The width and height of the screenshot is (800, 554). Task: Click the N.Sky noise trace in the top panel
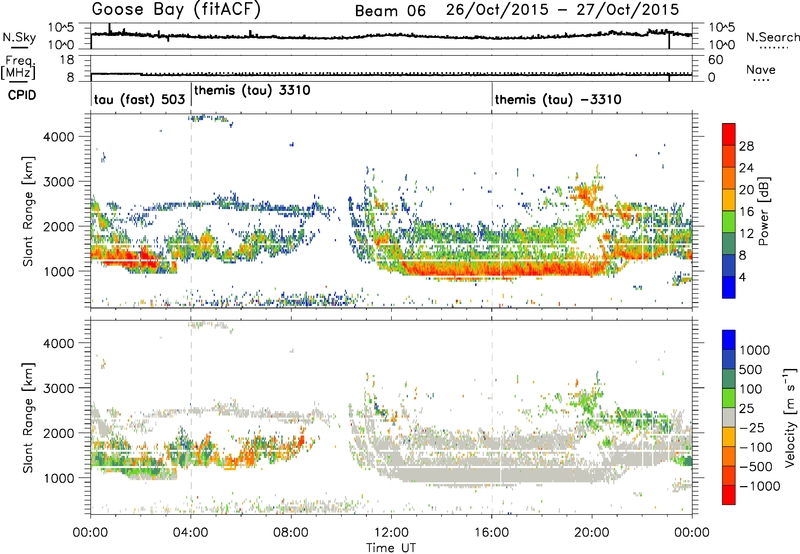pos(391,36)
